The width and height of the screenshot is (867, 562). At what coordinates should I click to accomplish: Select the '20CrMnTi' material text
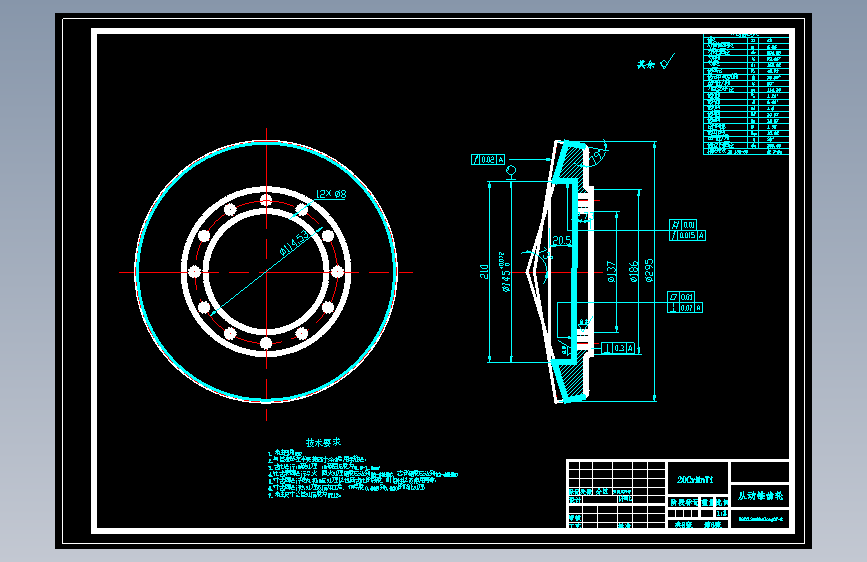695,480
